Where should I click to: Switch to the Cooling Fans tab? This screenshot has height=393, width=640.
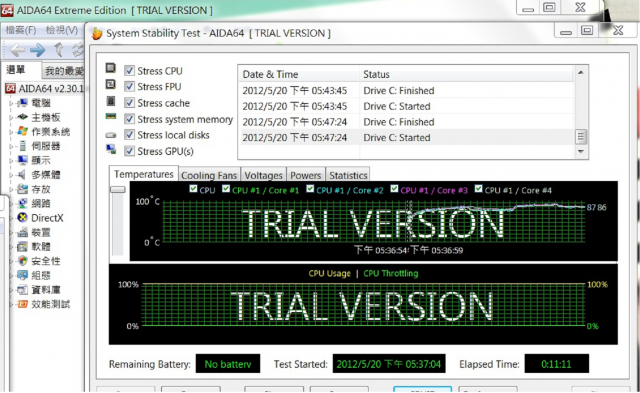click(x=209, y=175)
